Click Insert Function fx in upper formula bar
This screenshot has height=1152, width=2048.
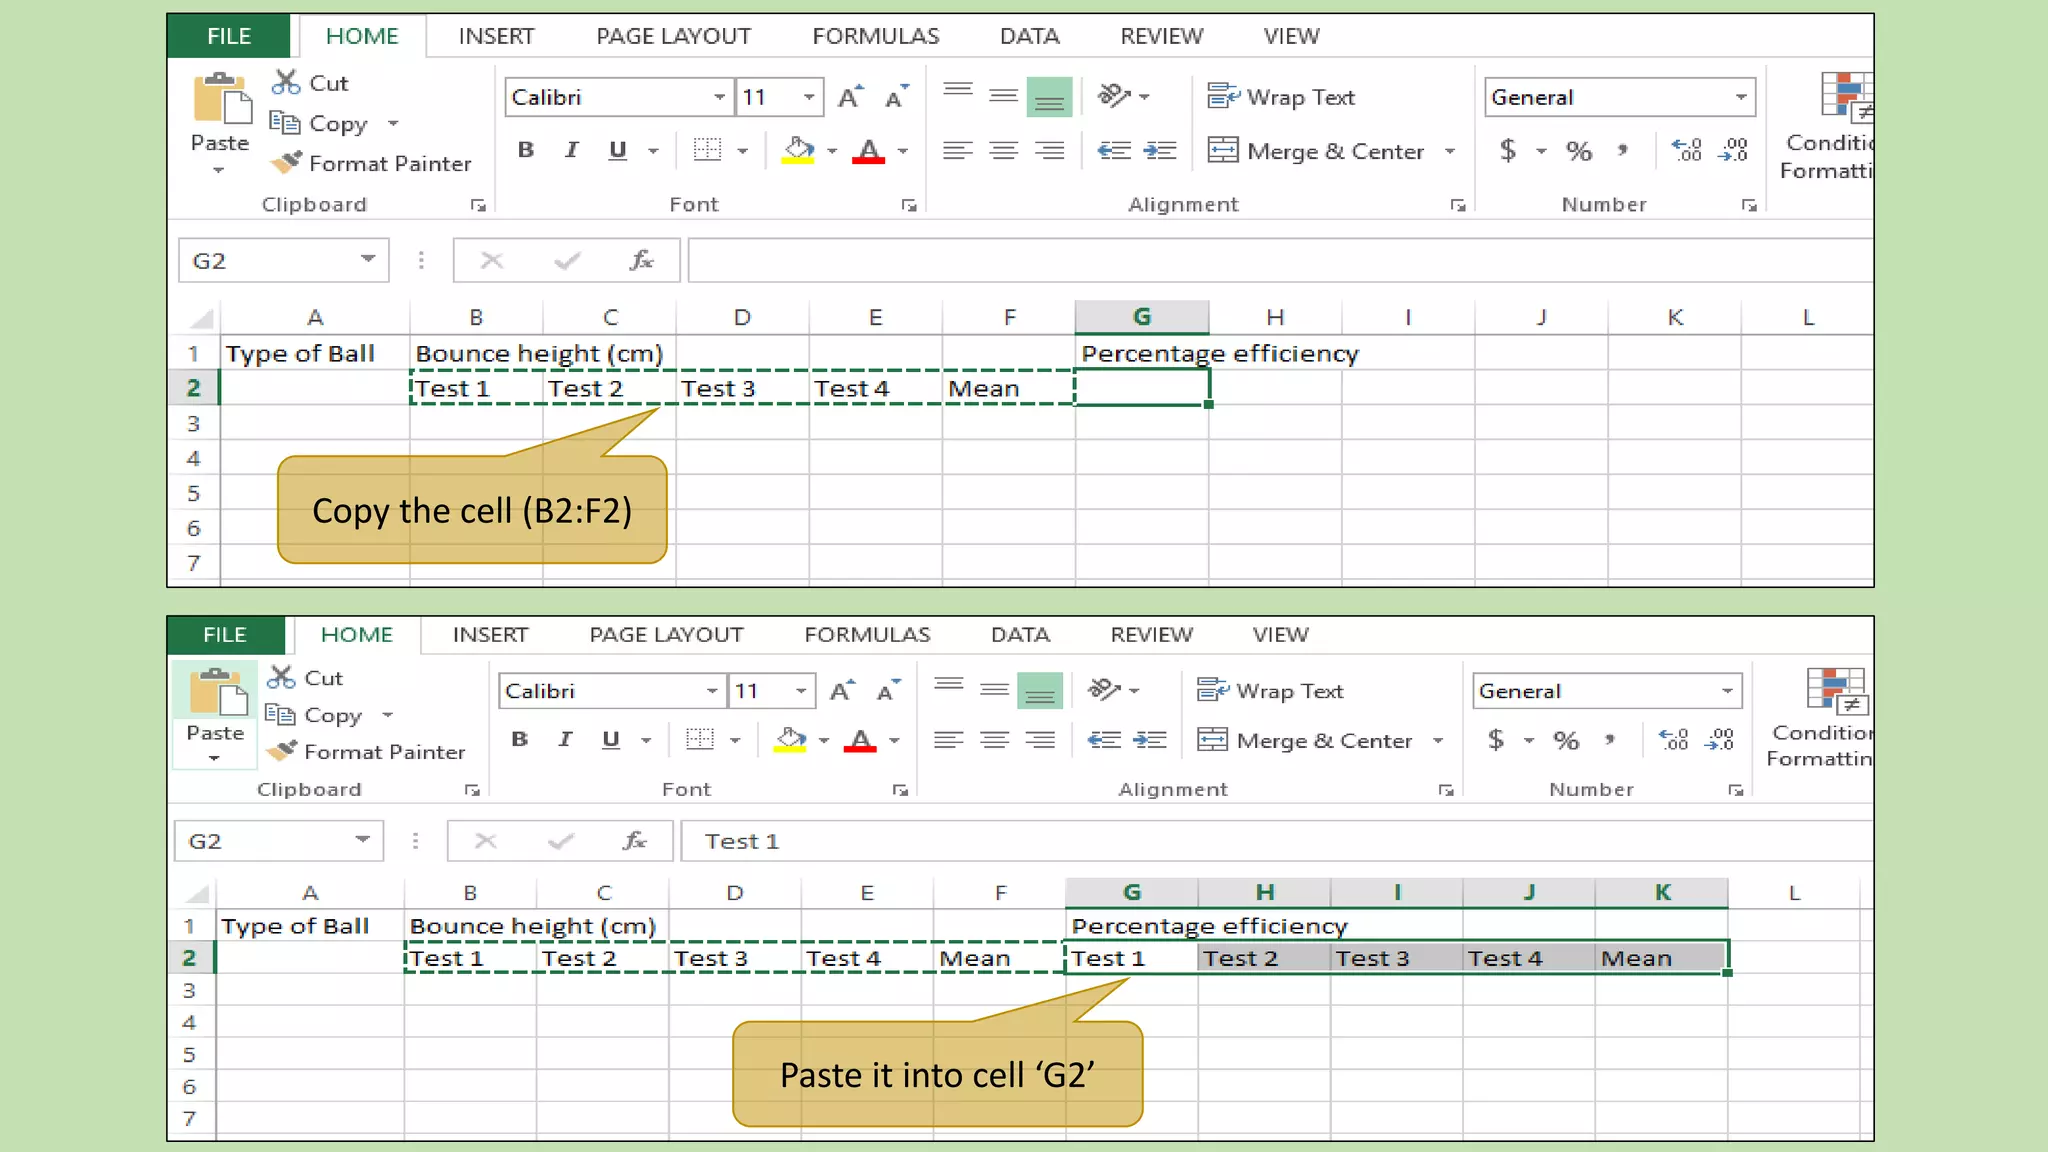pyautogui.click(x=641, y=261)
